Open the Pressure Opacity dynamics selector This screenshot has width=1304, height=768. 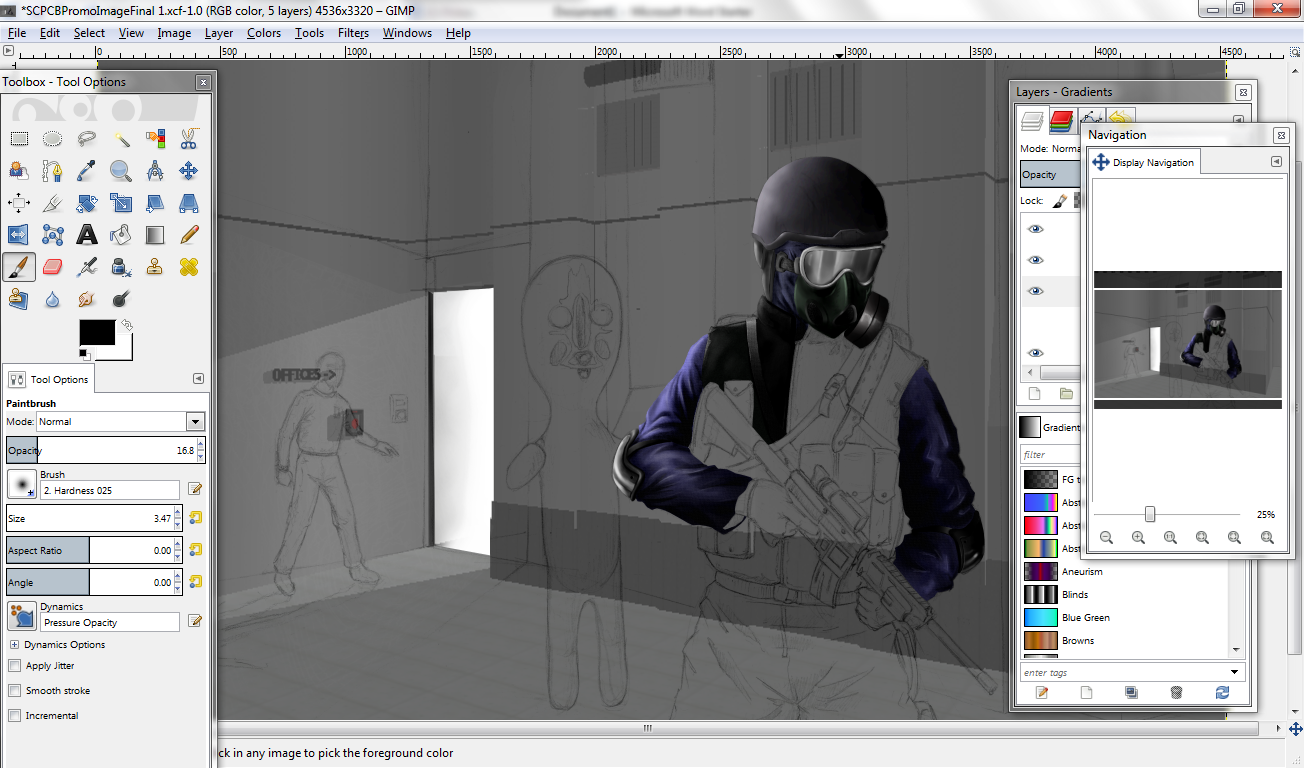coord(109,622)
